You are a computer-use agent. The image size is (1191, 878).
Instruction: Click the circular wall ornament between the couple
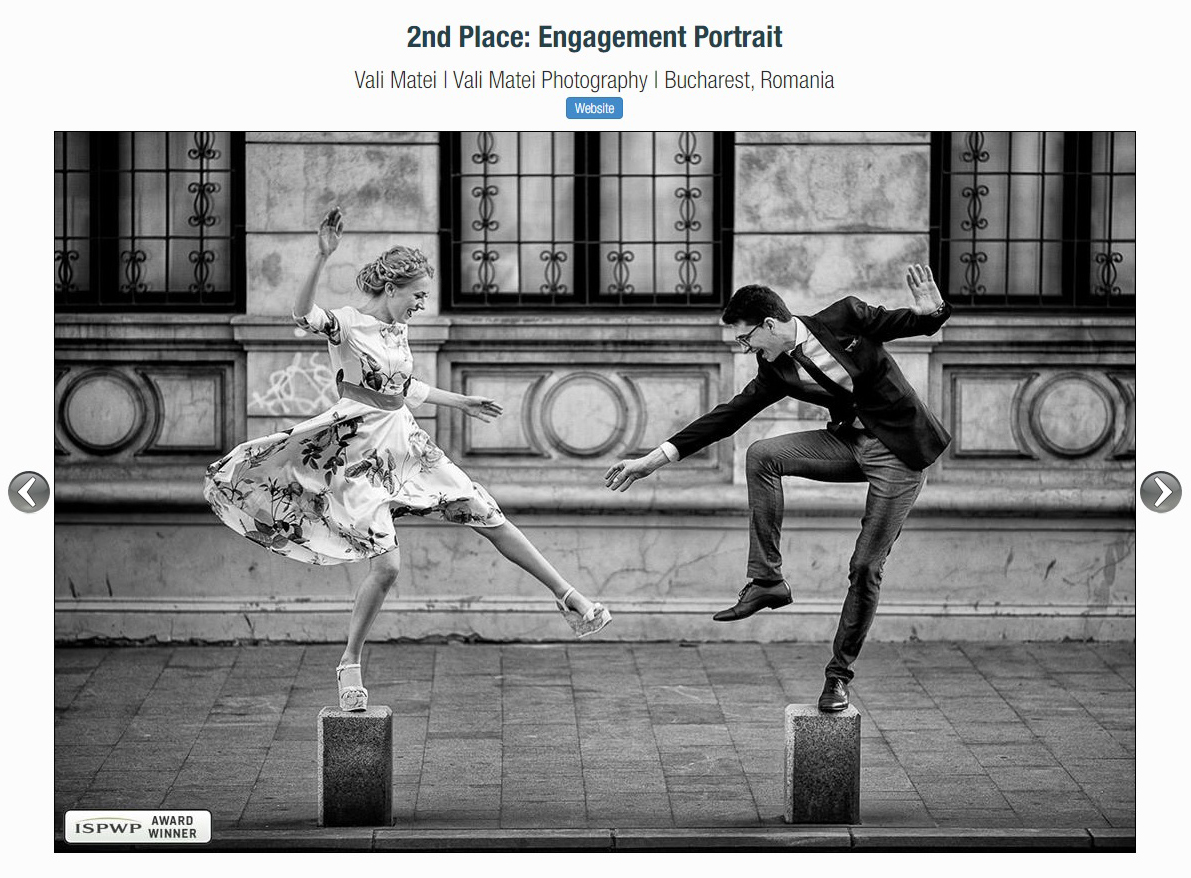click(584, 412)
